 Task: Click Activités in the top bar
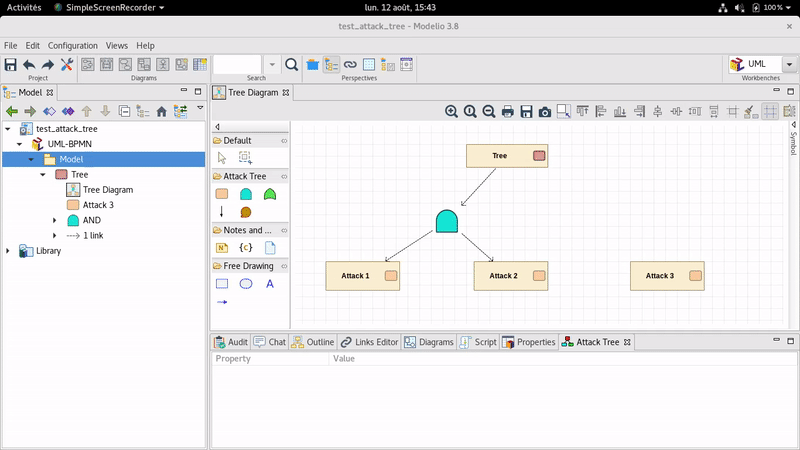pos(25,7)
